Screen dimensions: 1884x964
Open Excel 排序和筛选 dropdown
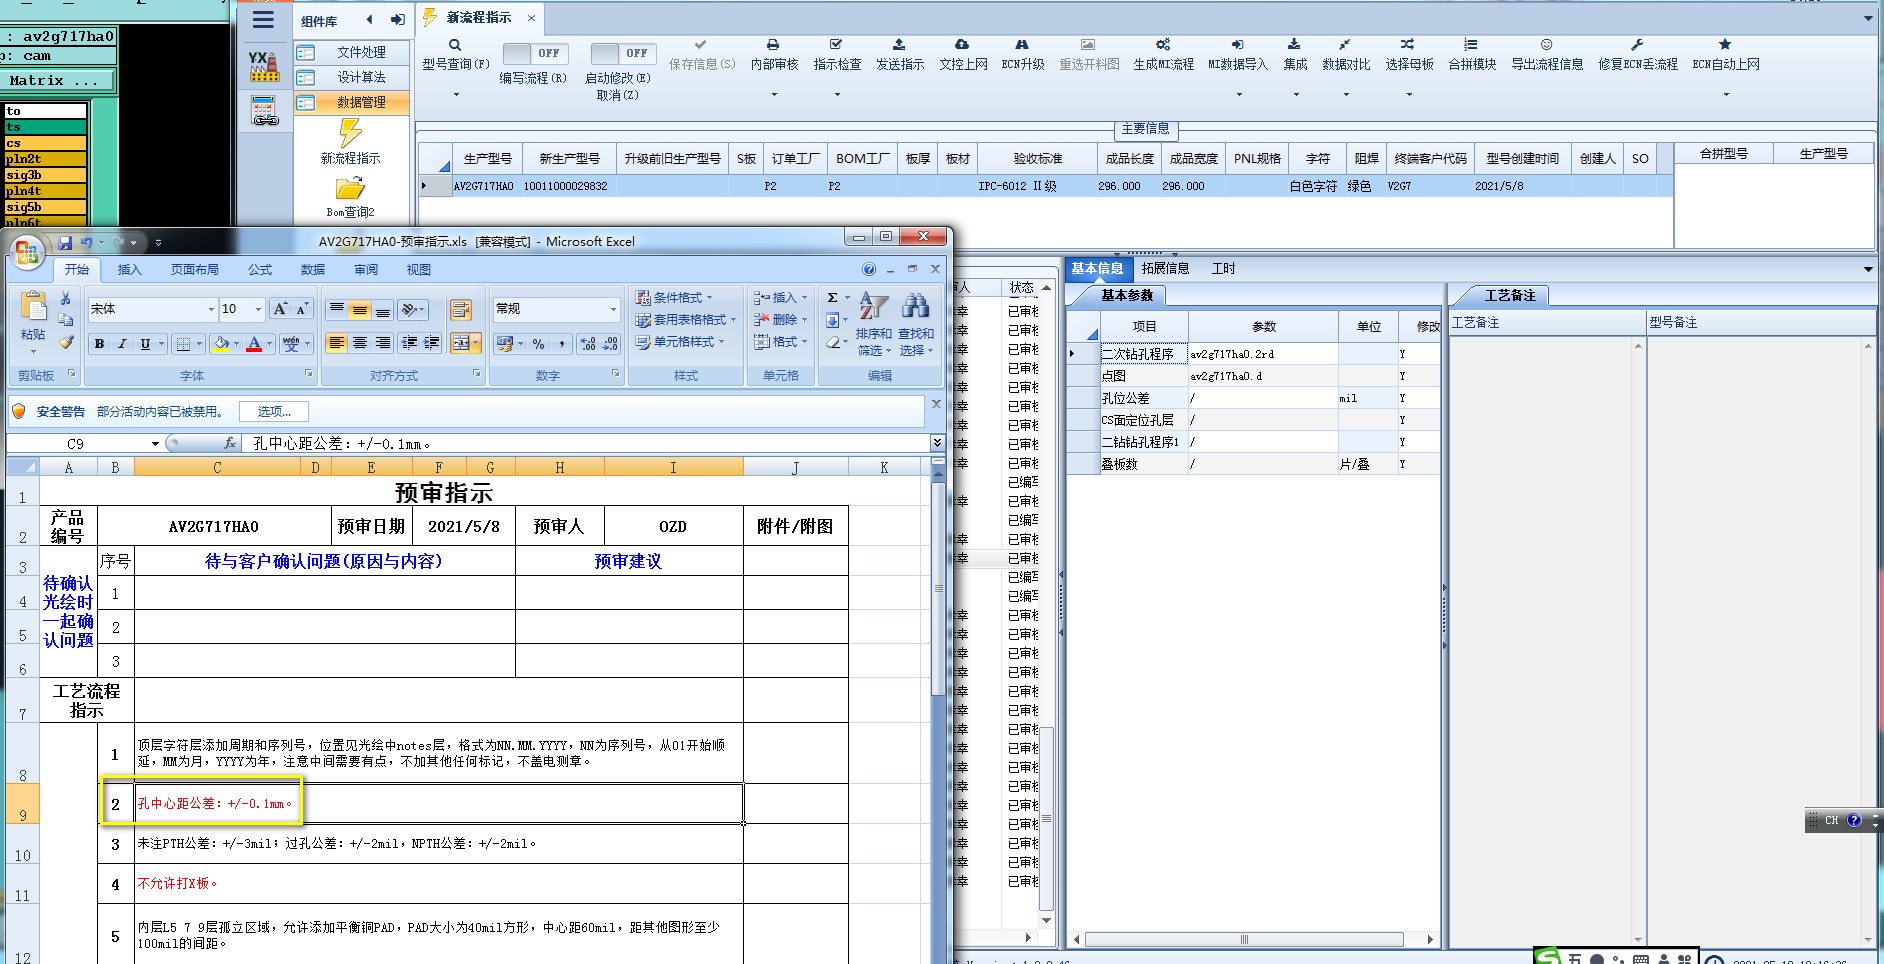tap(873, 326)
